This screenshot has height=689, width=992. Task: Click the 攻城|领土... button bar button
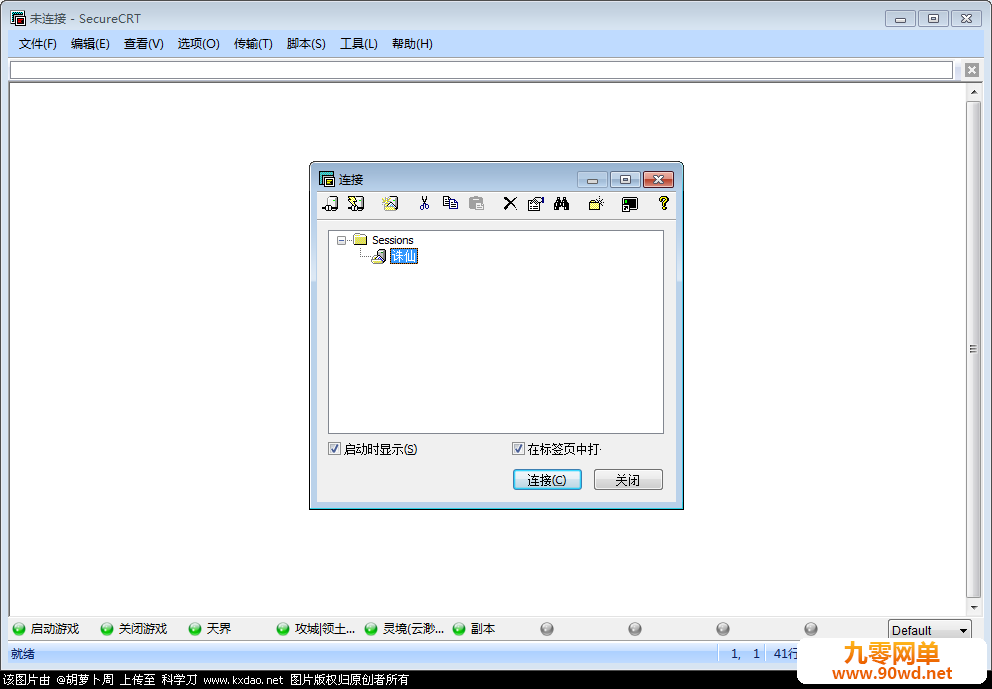316,628
